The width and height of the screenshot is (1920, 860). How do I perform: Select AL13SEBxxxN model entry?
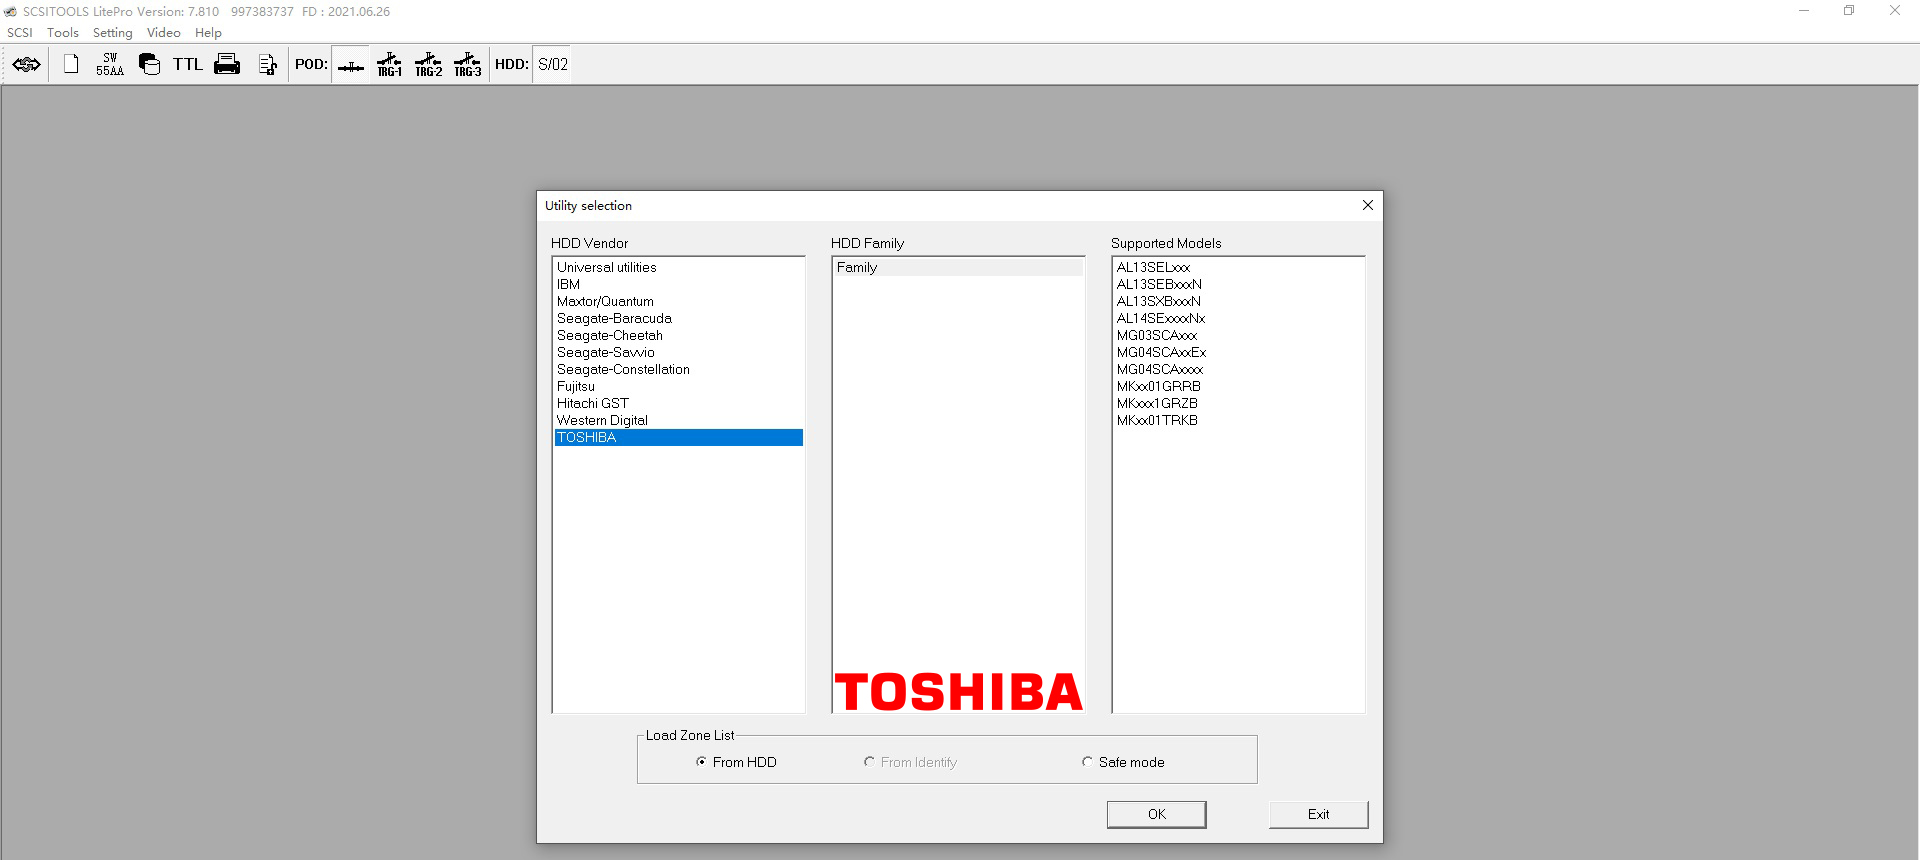click(1239, 284)
